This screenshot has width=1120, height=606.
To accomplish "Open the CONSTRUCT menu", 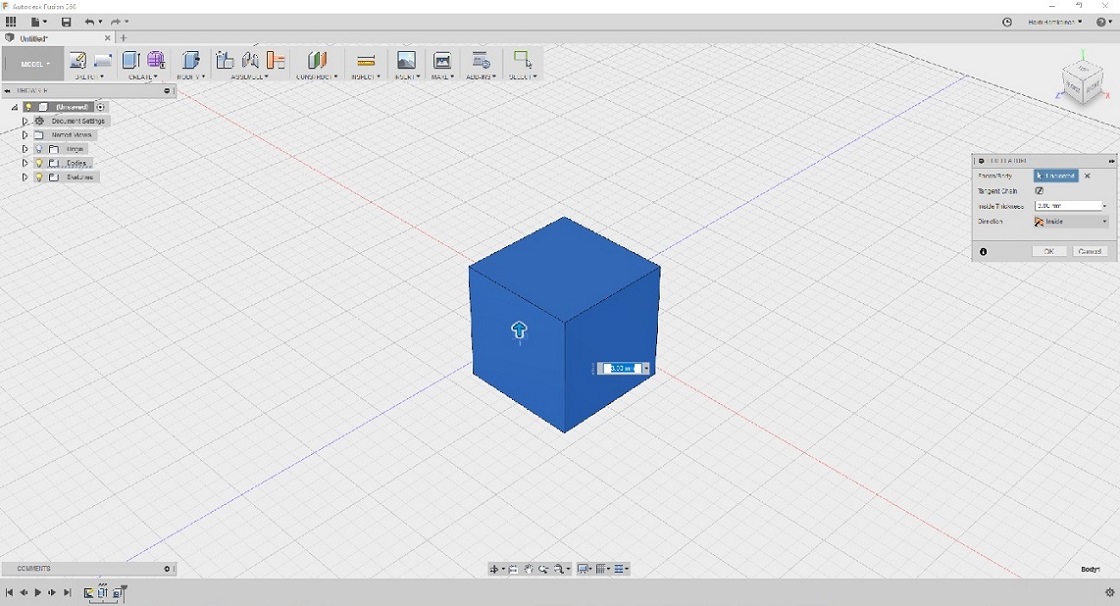I will pos(316,76).
